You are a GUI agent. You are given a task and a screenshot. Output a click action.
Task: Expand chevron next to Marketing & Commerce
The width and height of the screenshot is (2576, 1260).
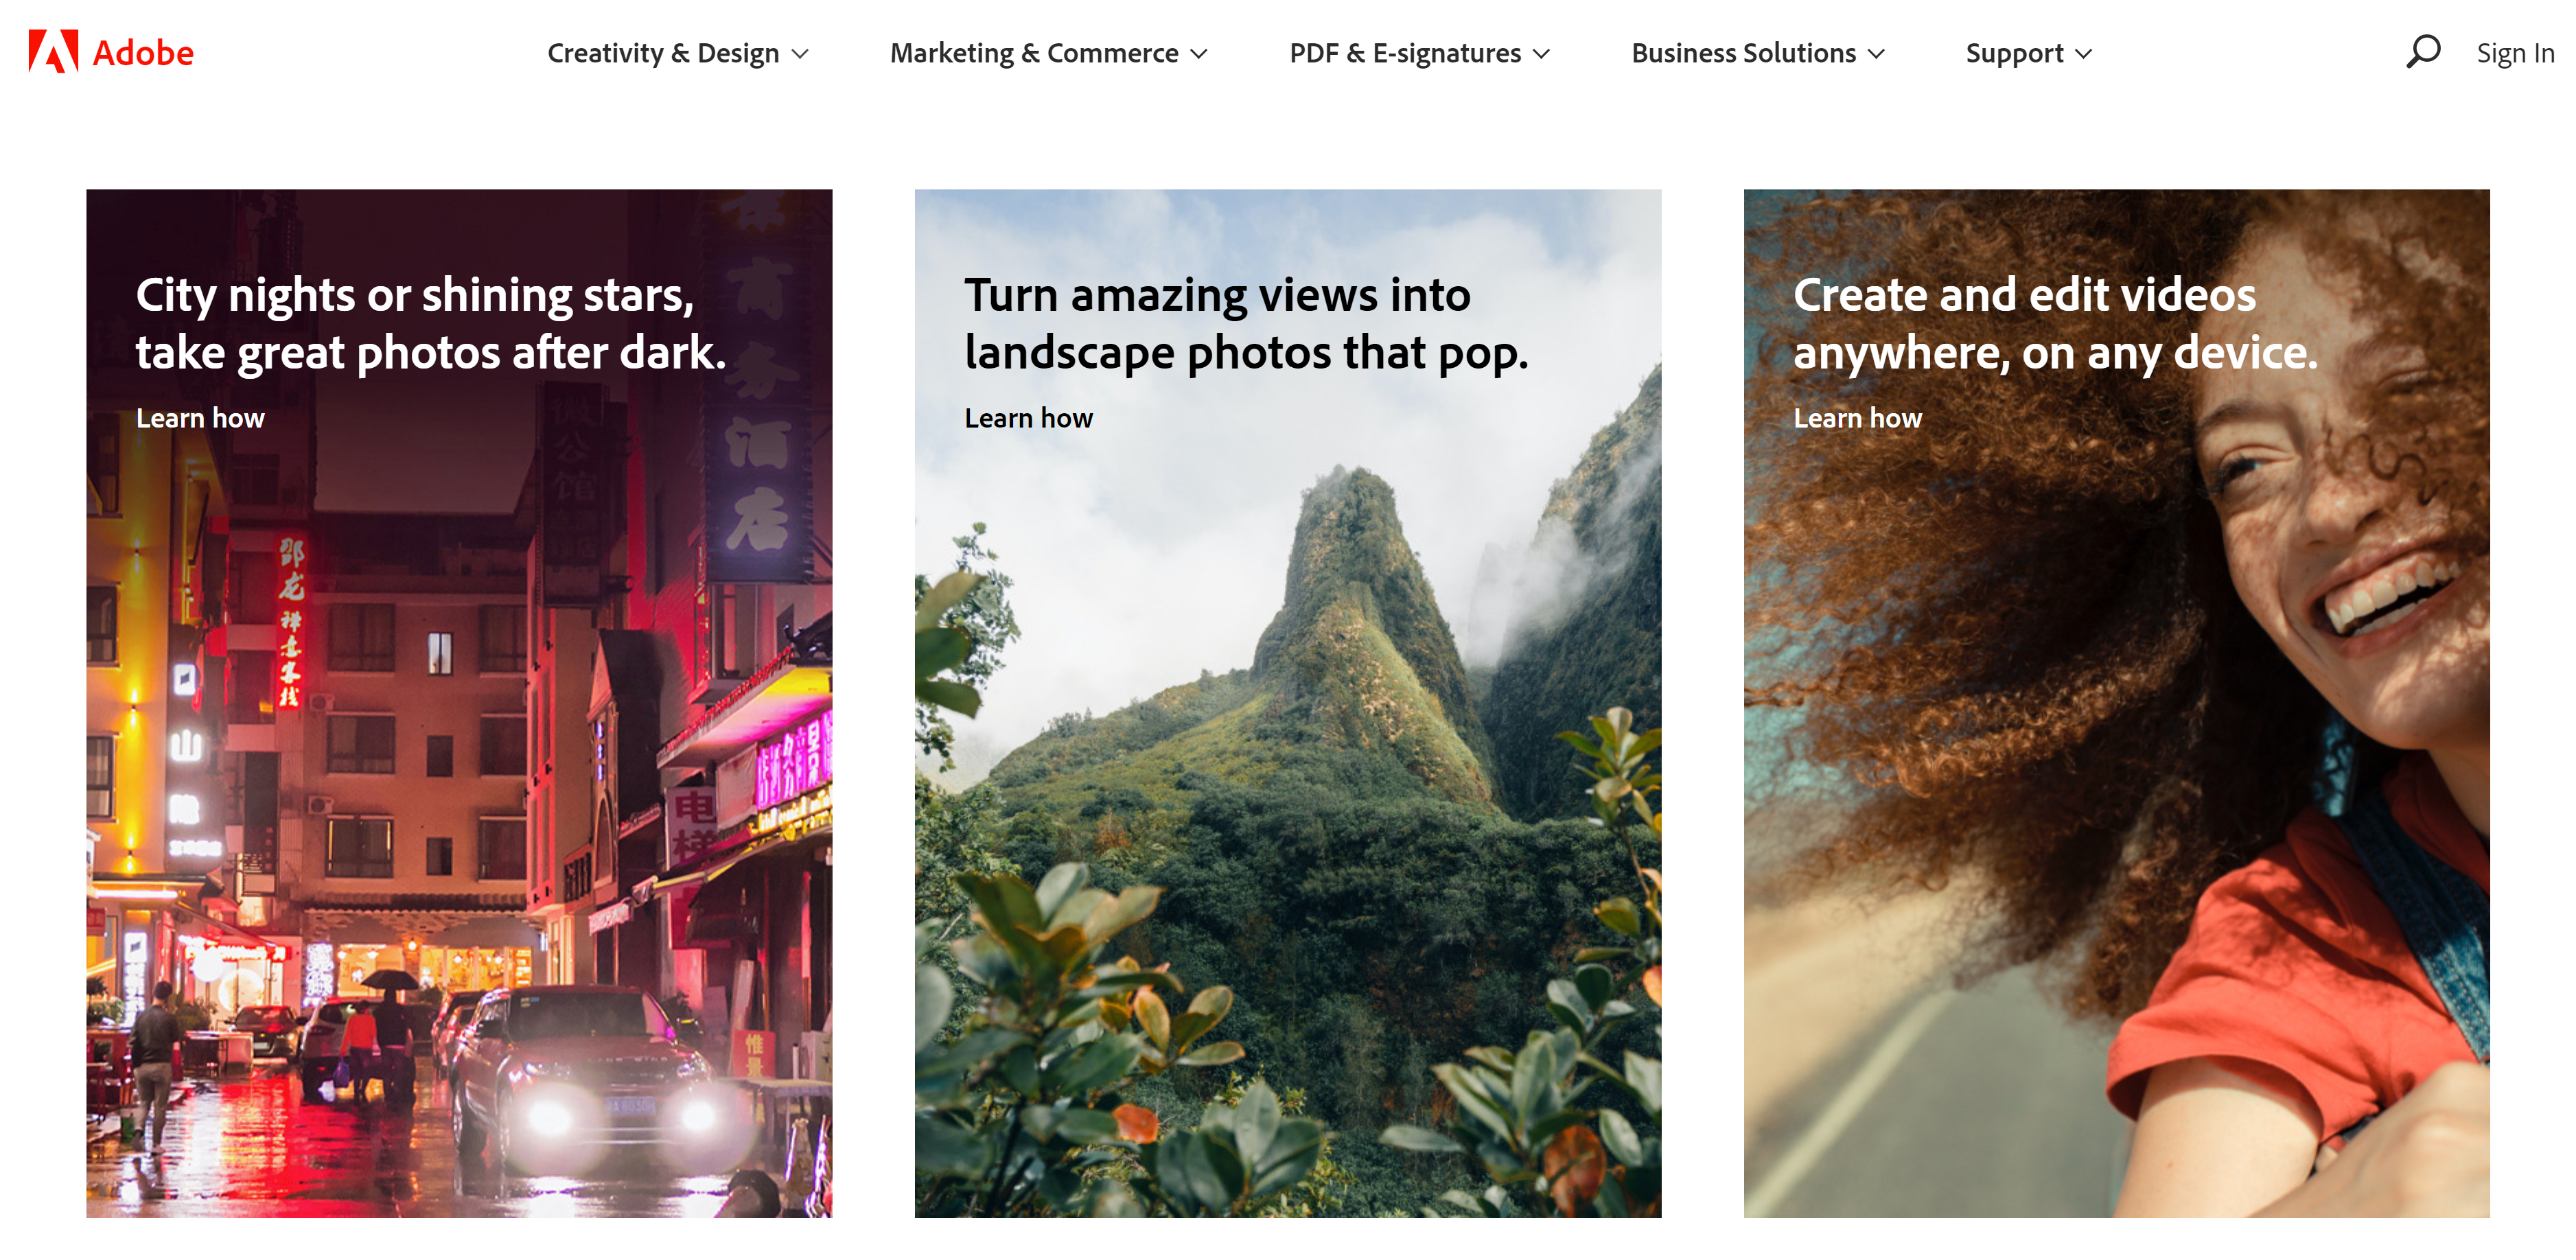1199,54
